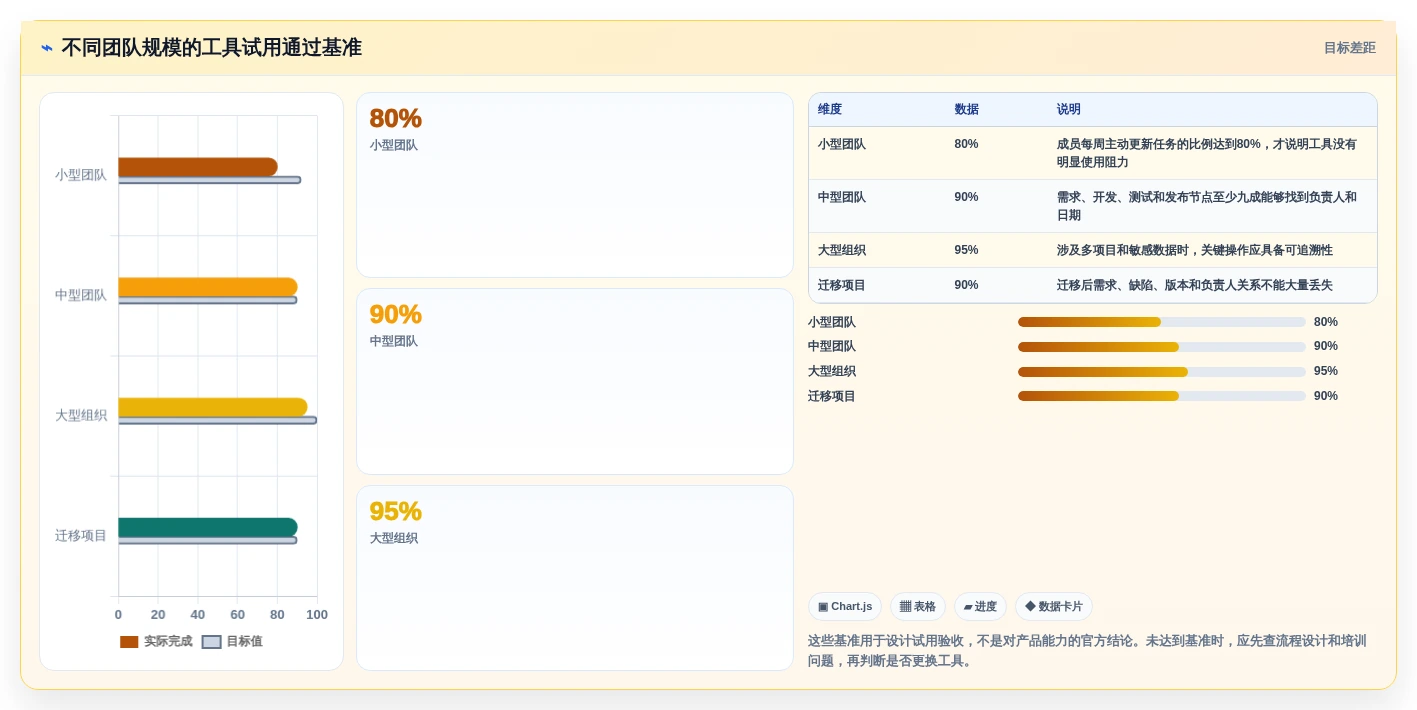Viewport: 1417px width, 710px height.
Task: Click the description starting 迁移后需求、缺陷
Action: coord(1195,285)
